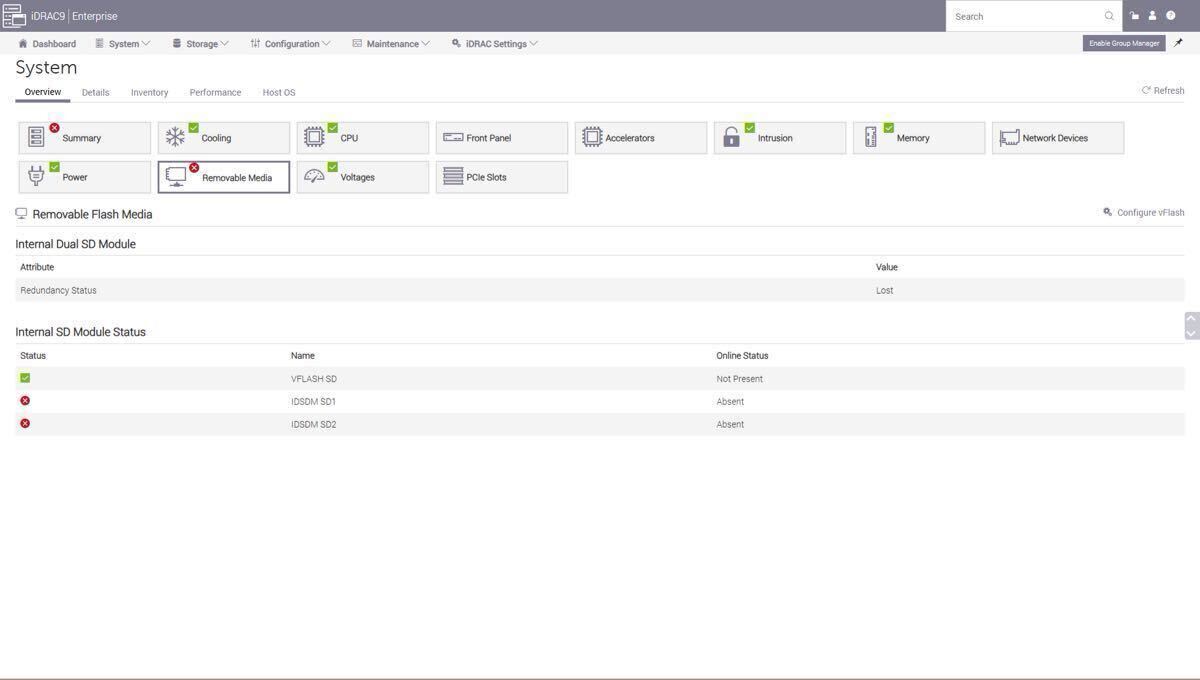Switch to the Overview tab
This screenshot has width=1200, height=680.
coord(43,92)
